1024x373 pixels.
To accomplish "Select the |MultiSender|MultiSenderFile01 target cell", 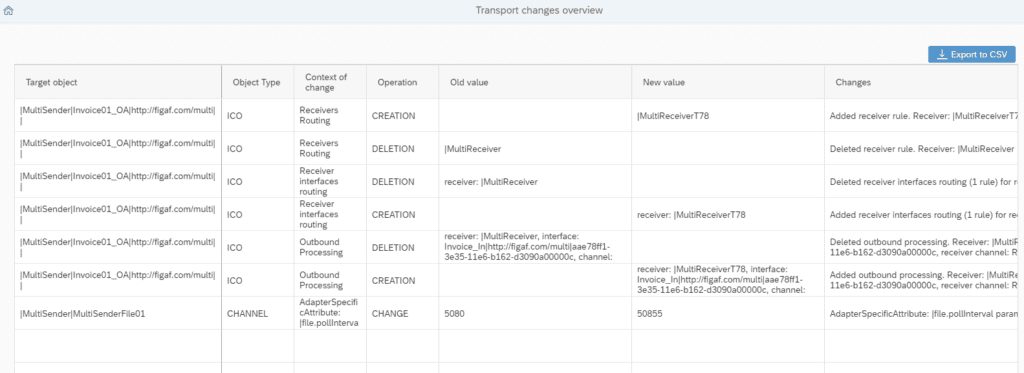I will (118, 314).
